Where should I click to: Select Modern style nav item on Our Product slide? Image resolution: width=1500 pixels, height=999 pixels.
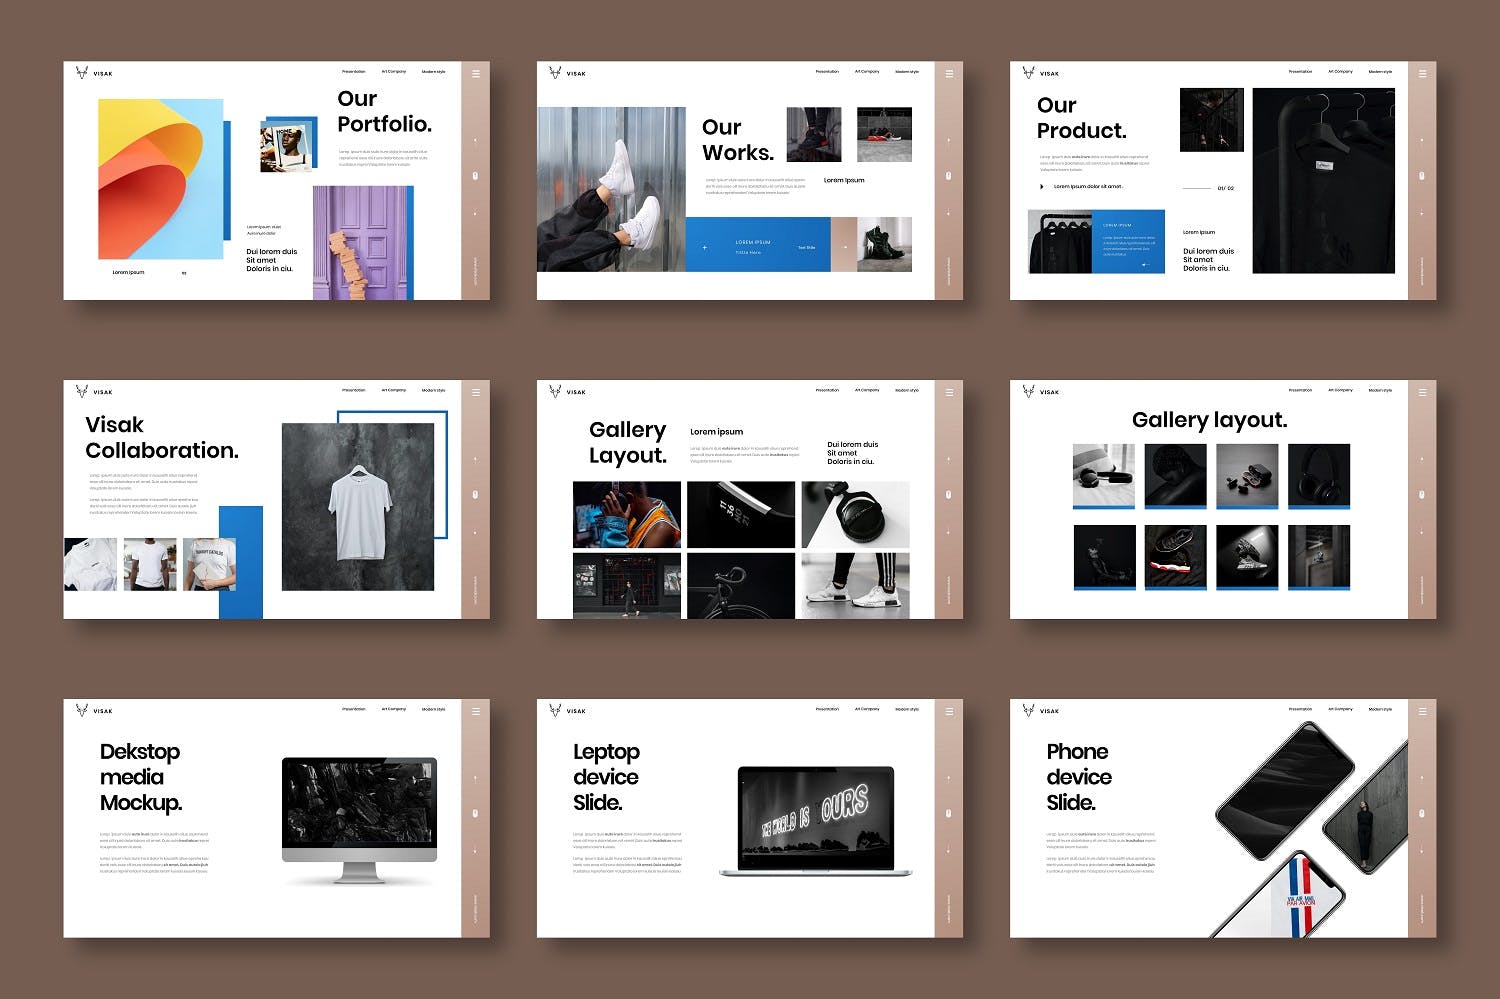tap(1380, 72)
